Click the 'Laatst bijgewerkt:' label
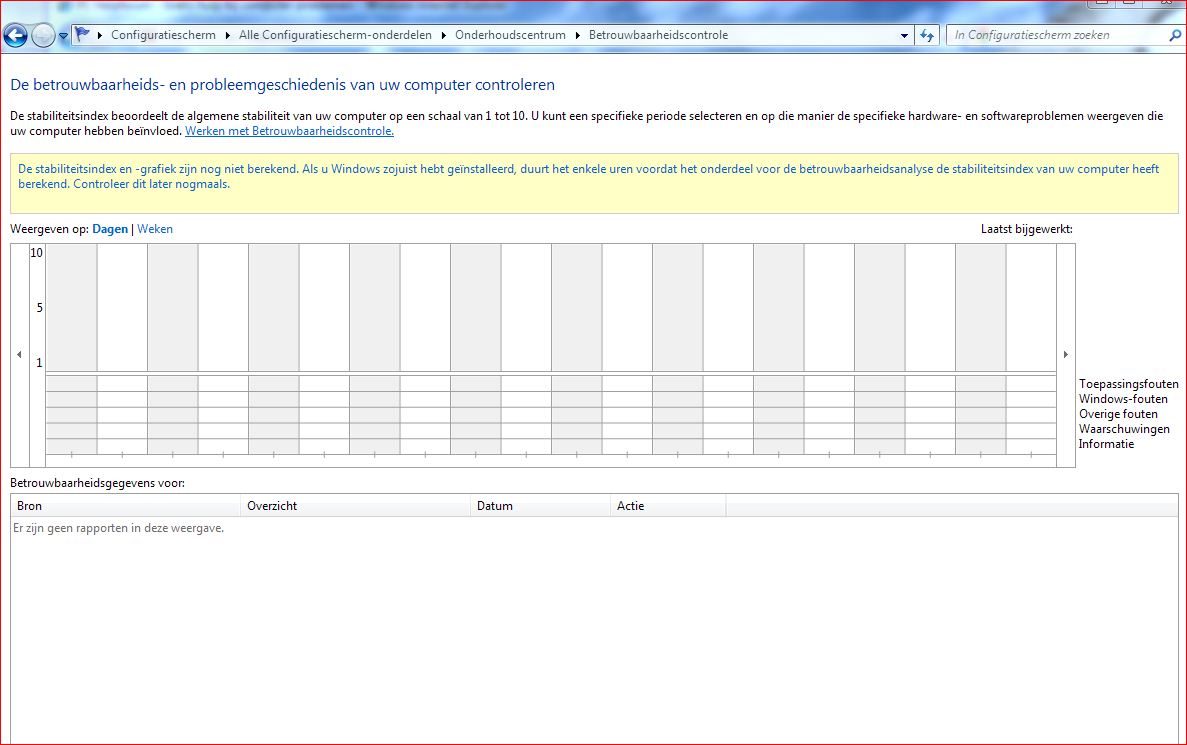The width and height of the screenshot is (1187, 745). [x=1027, y=229]
